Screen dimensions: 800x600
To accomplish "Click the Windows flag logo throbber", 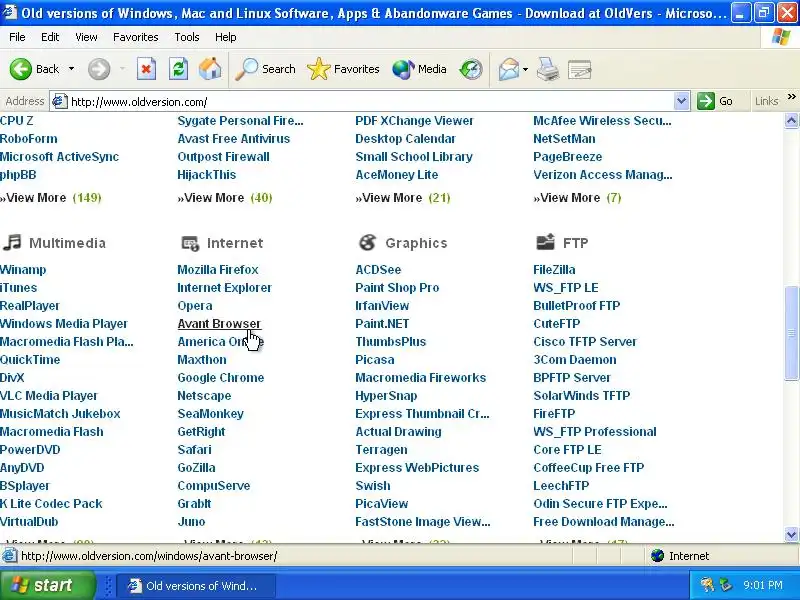I will tap(781, 37).
